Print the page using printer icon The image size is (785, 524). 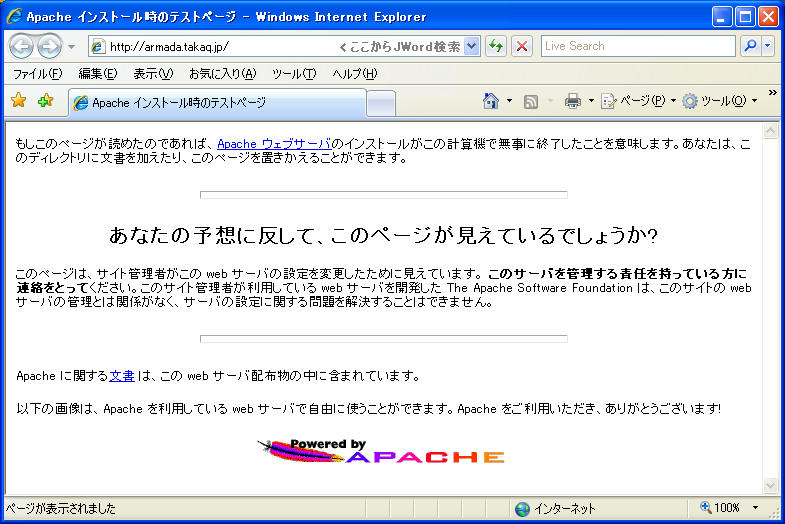(573, 101)
